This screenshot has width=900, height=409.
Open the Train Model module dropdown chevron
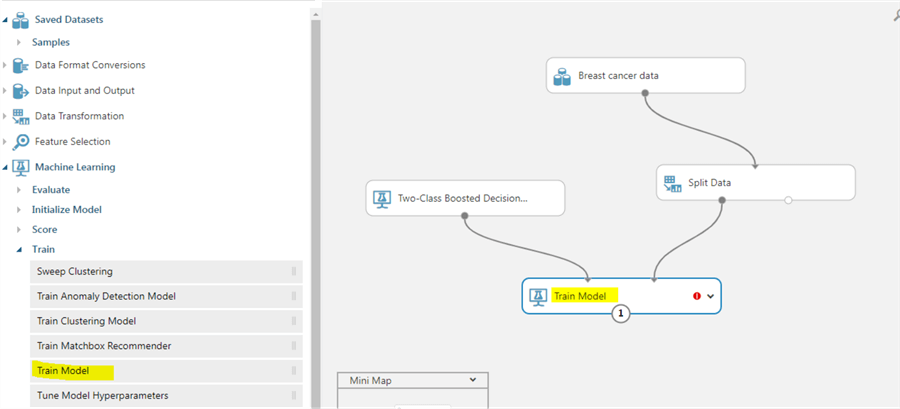pyautogui.click(x=711, y=297)
